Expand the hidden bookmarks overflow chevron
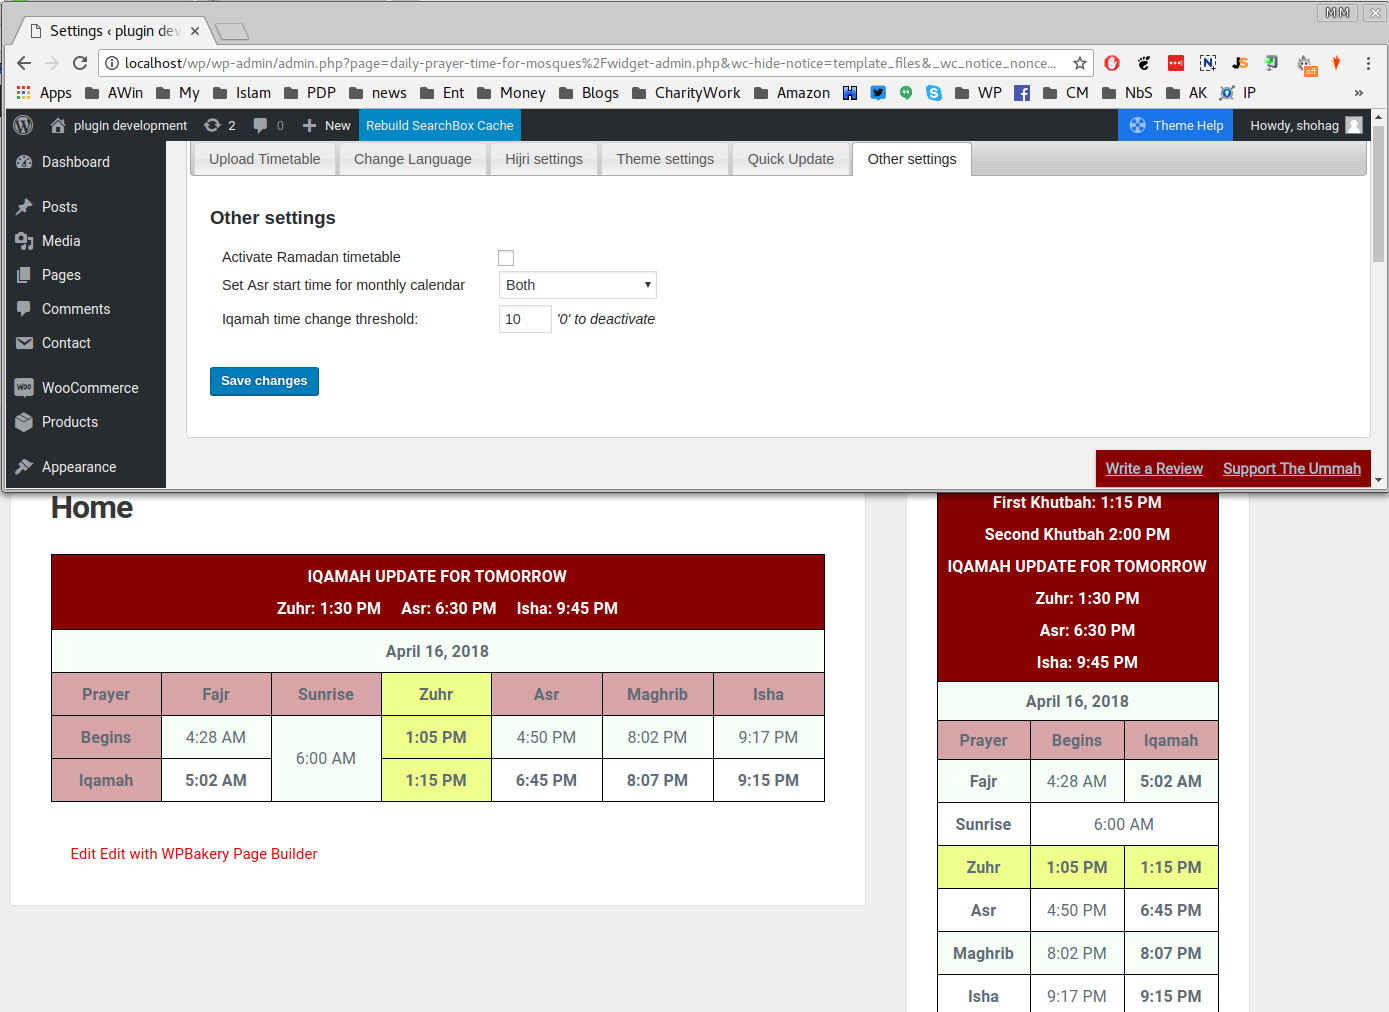The height and width of the screenshot is (1012, 1389). point(1358,93)
